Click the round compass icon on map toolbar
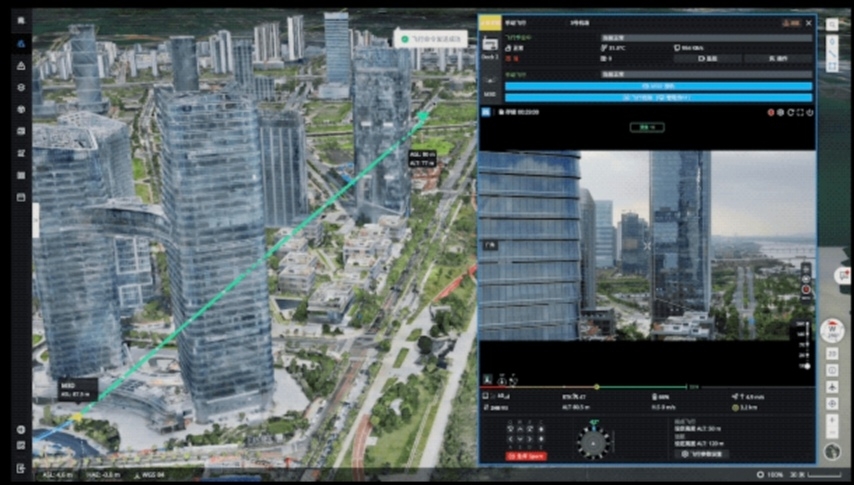 click(831, 332)
